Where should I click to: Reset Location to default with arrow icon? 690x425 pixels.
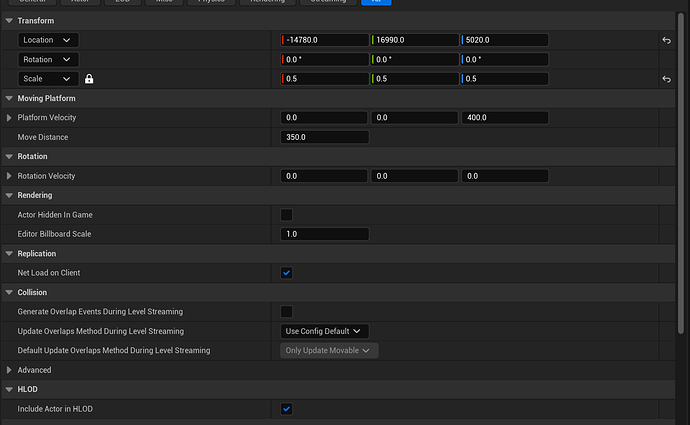pos(666,41)
